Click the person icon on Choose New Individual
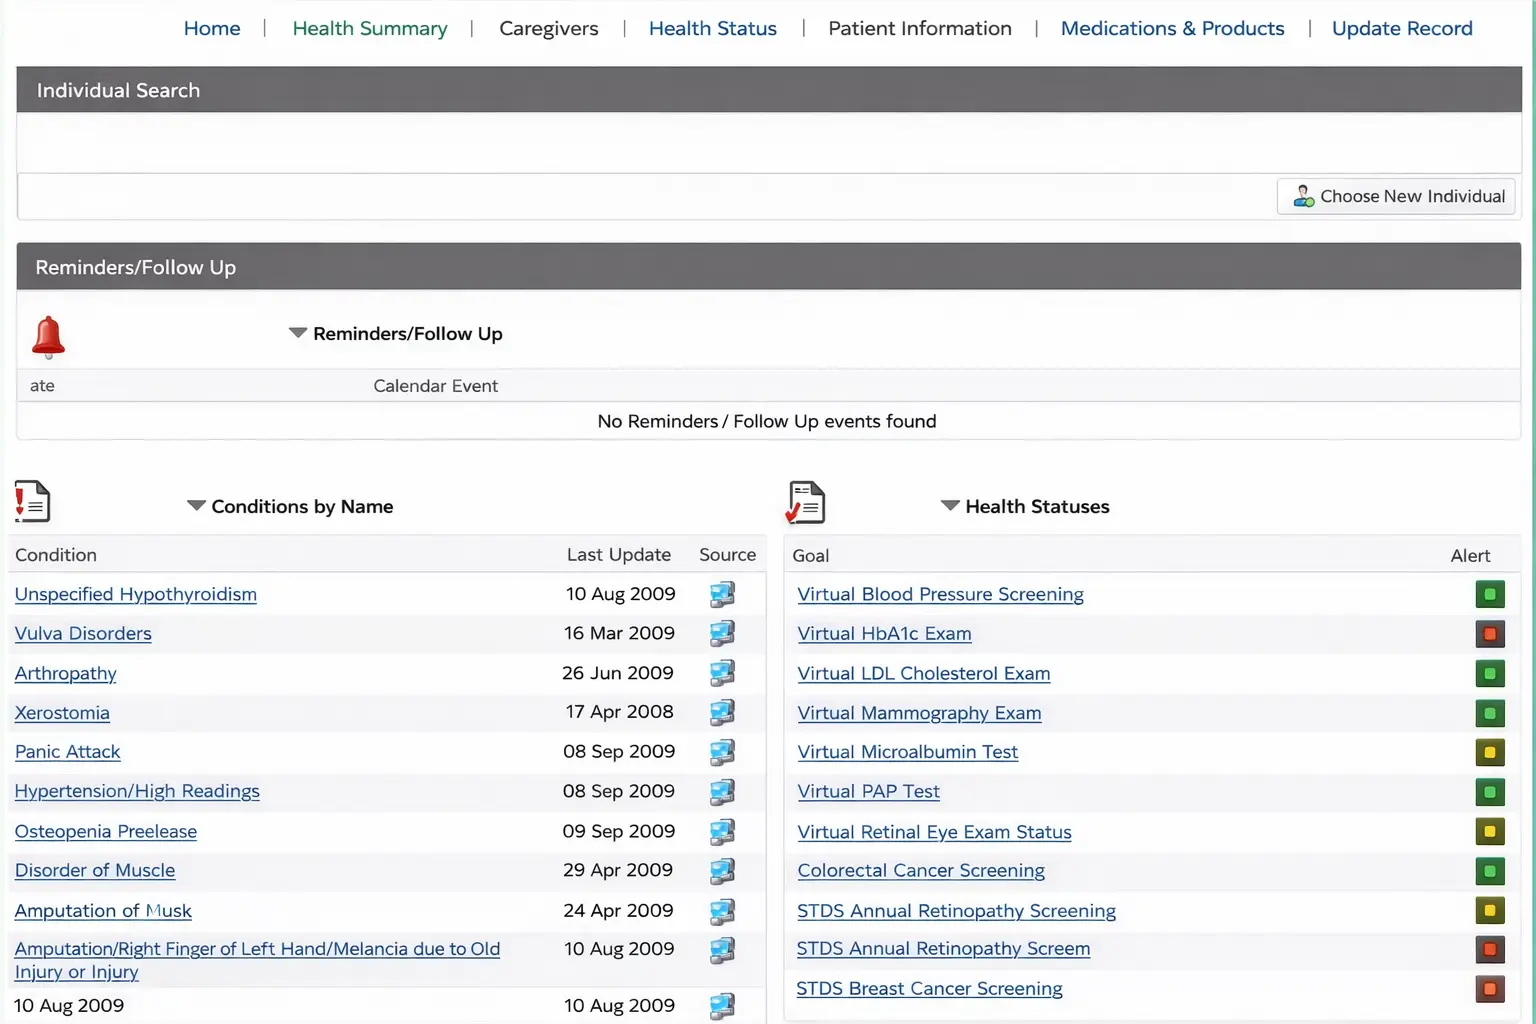The height and width of the screenshot is (1024, 1536). point(1303,196)
